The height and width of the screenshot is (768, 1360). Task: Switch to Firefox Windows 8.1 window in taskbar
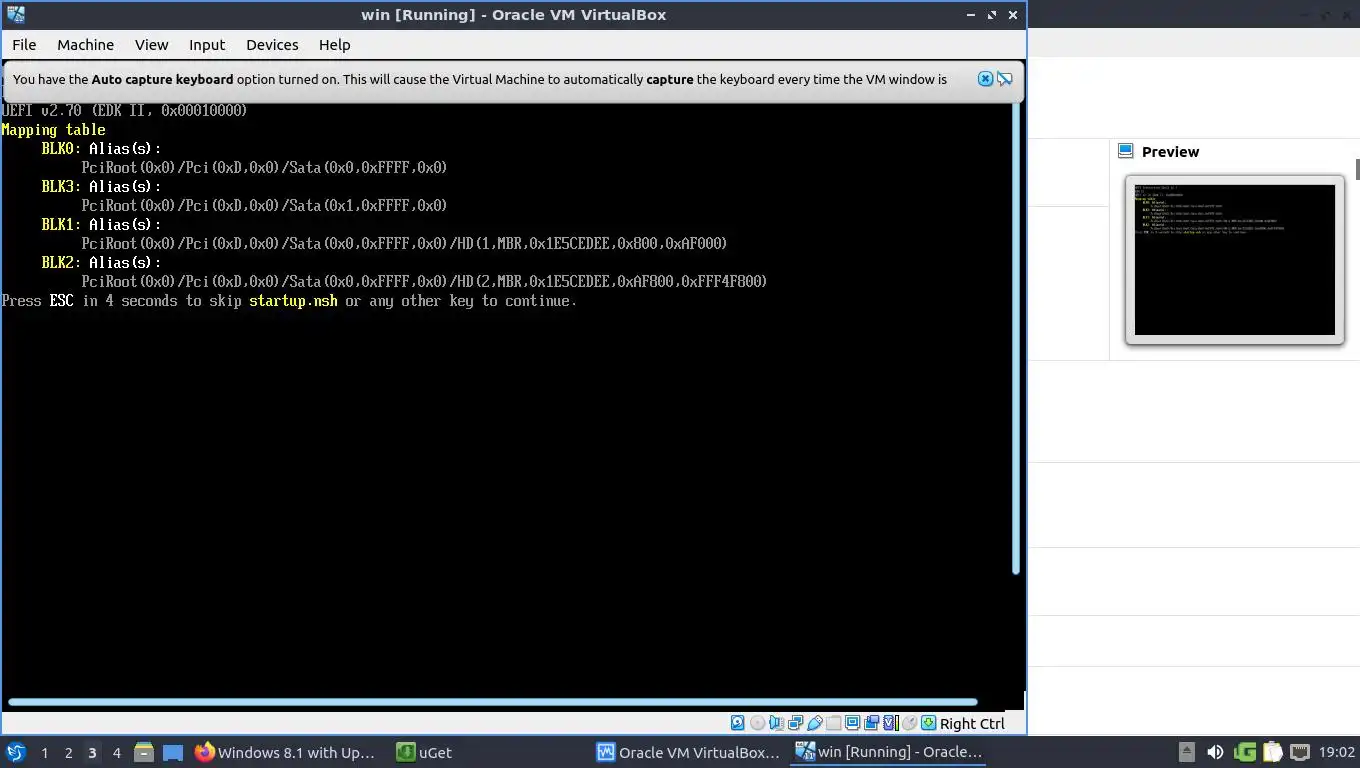(286, 752)
